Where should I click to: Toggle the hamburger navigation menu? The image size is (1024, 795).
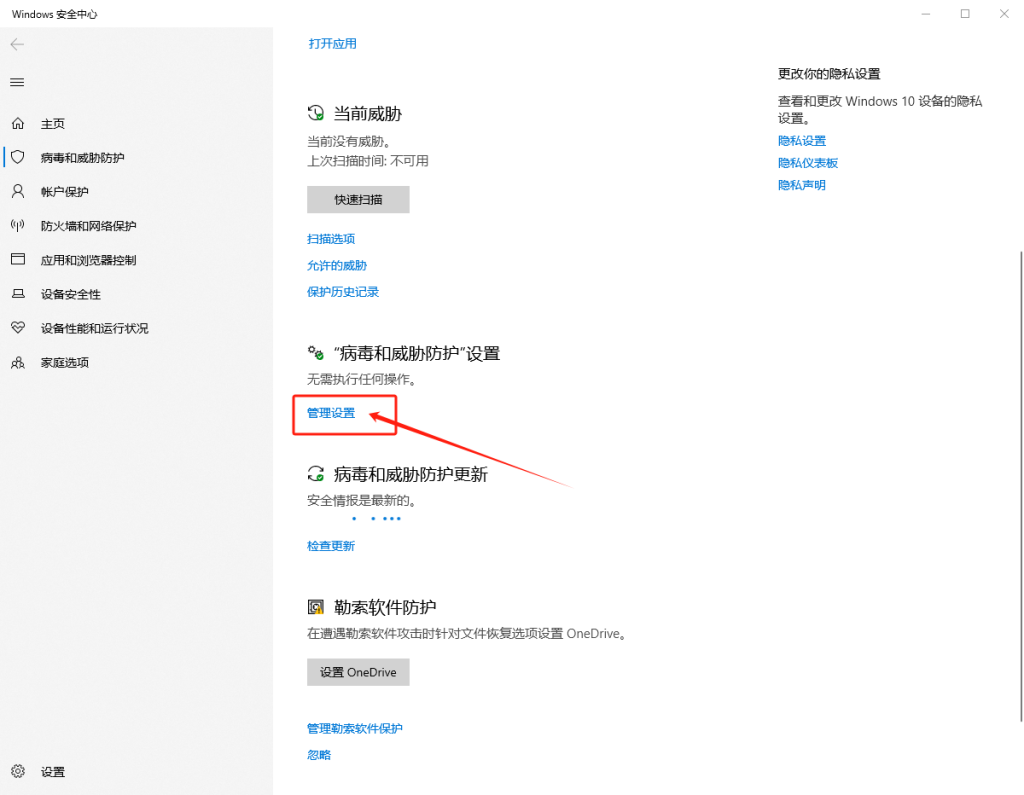click(x=17, y=82)
